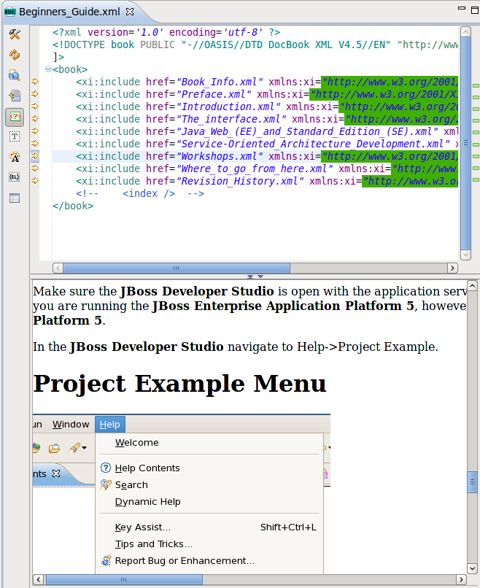Click the preview pane scroll-down arrow
Screen dimensions: 480x588
472,568
